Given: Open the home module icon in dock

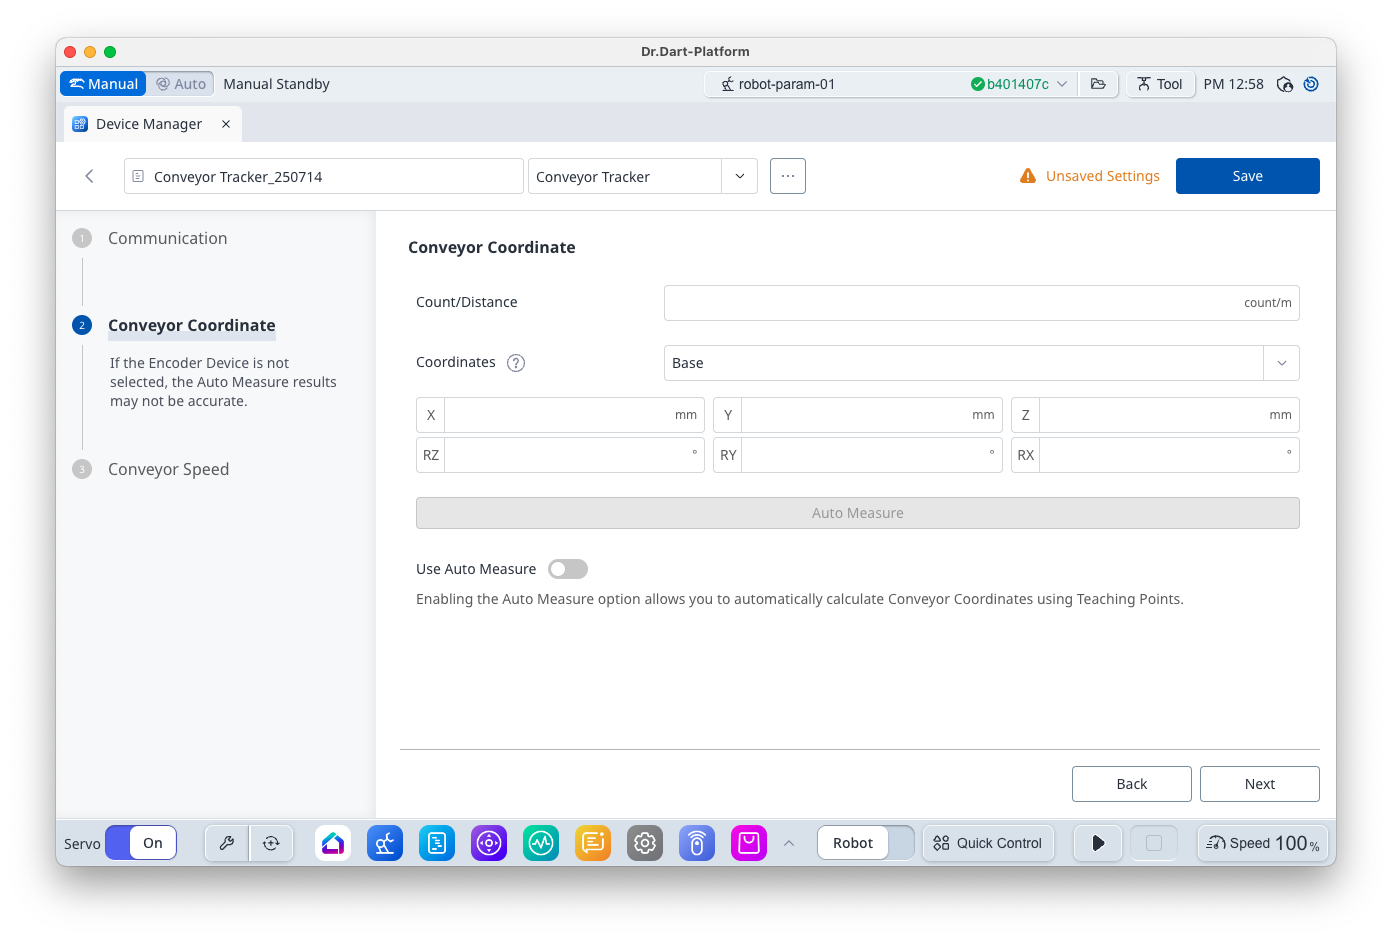Looking at the screenshot, I should 333,843.
